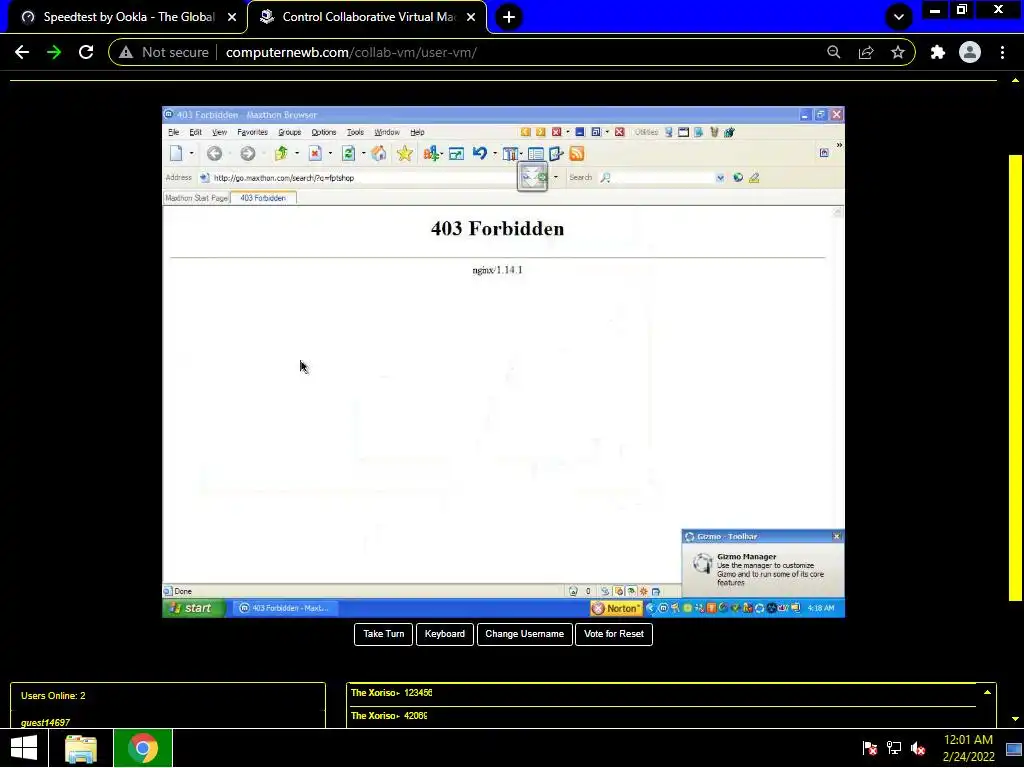Open a new Chrome tab

[x=509, y=17]
